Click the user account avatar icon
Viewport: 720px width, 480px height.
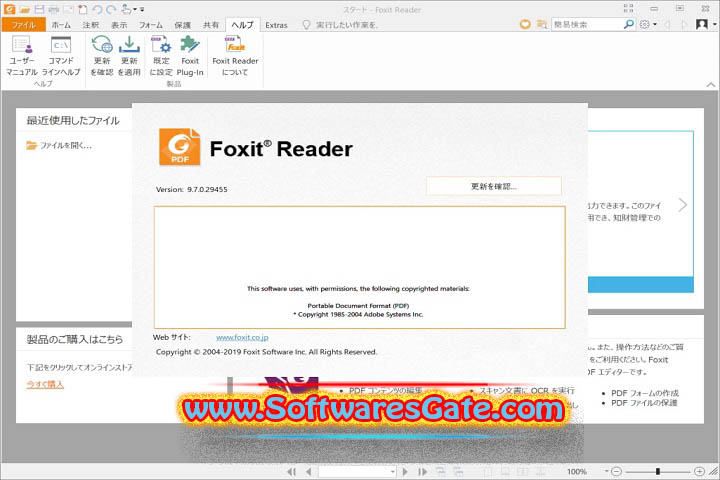coord(702,24)
